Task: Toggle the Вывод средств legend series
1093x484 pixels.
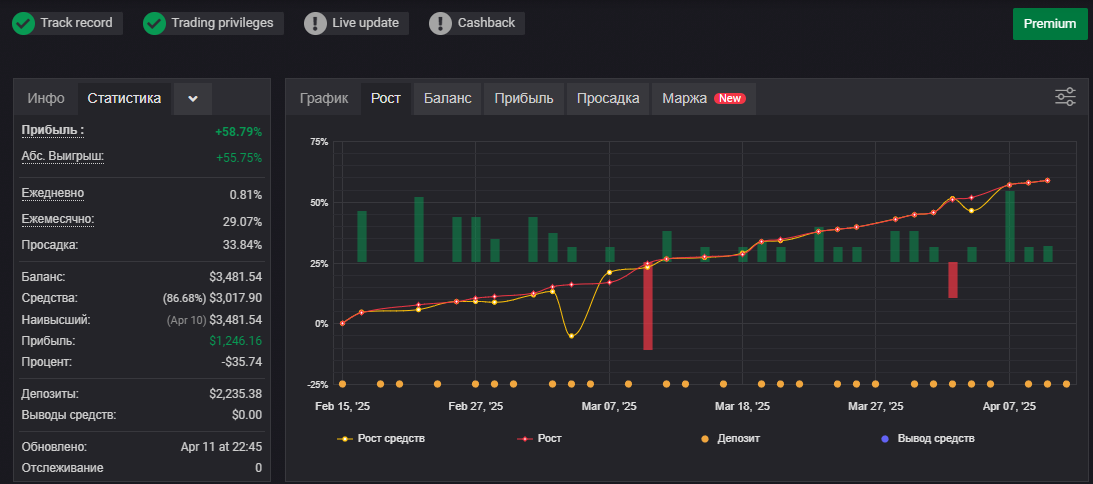Action: (927, 439)
